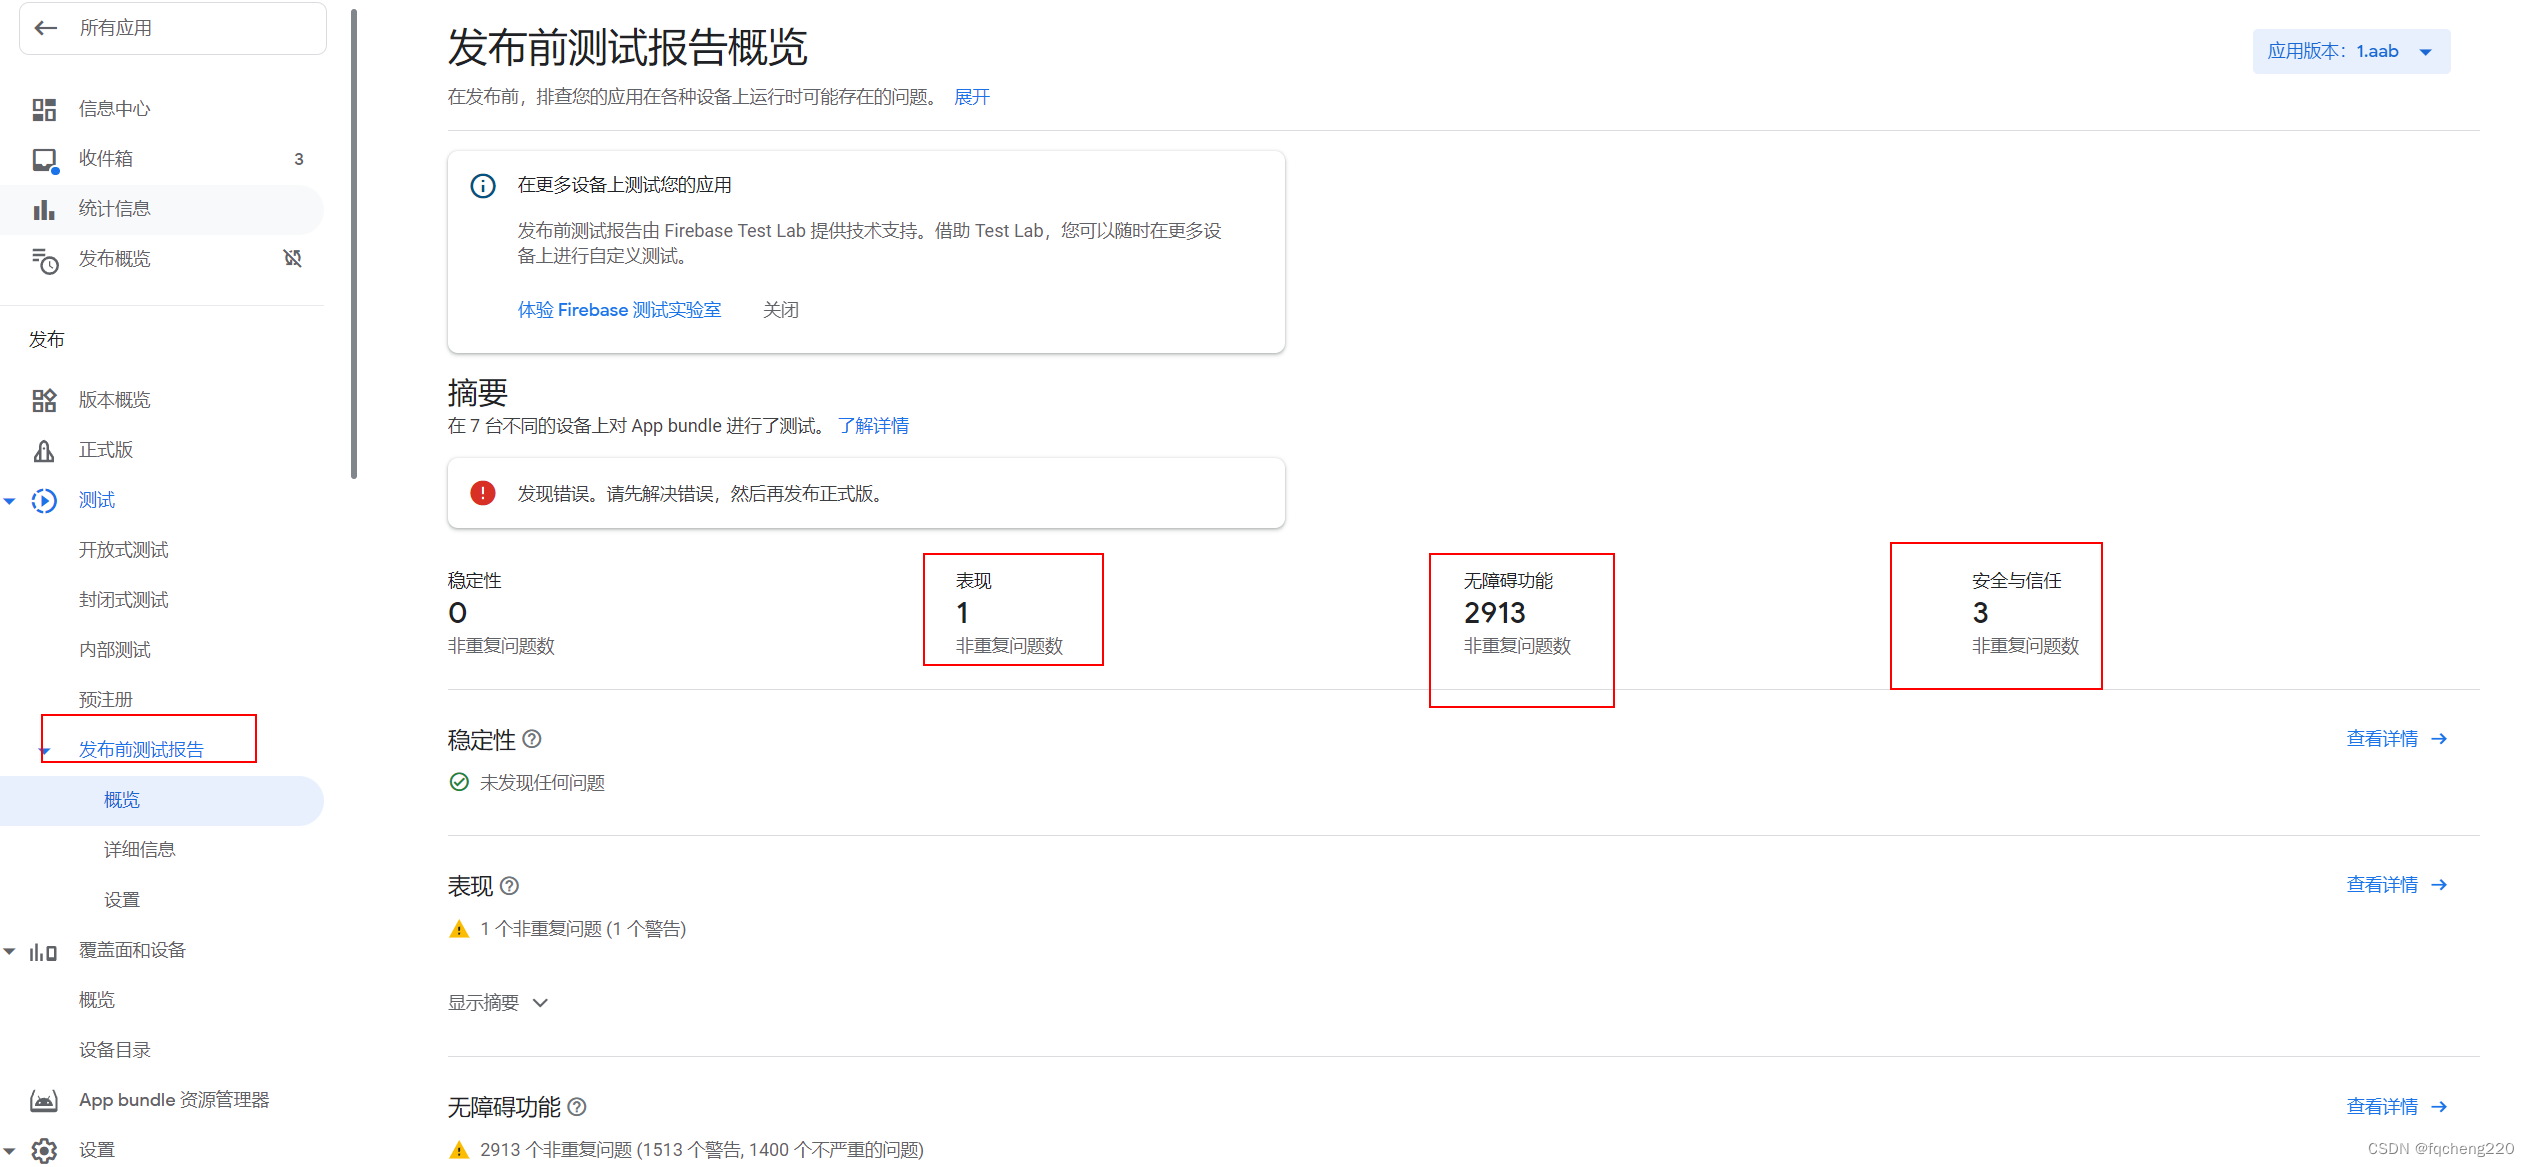Toggle the crossed-eye icon next to 发布概览
Image resolution: width=2529 pixels, height=1167 pixels.
pyautogui.click(x=293, y=258)
